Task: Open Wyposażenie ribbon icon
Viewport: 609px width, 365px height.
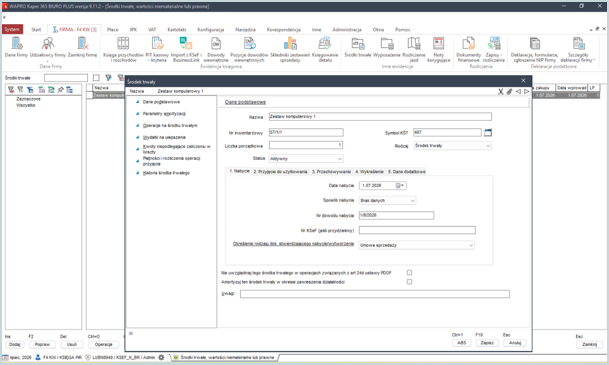Action: coord(387,47)
